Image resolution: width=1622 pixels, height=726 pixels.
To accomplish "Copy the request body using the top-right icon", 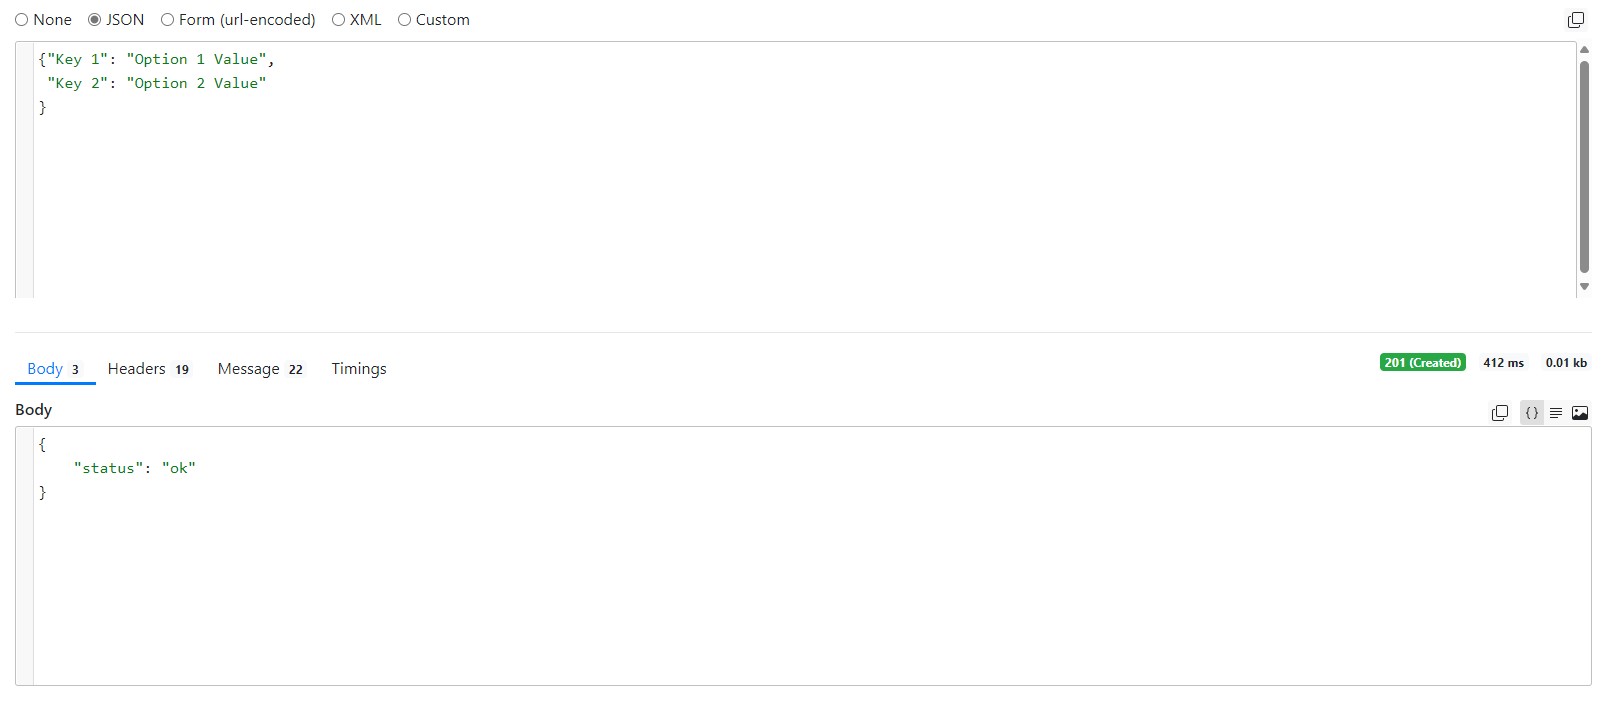I will 1575,20.
